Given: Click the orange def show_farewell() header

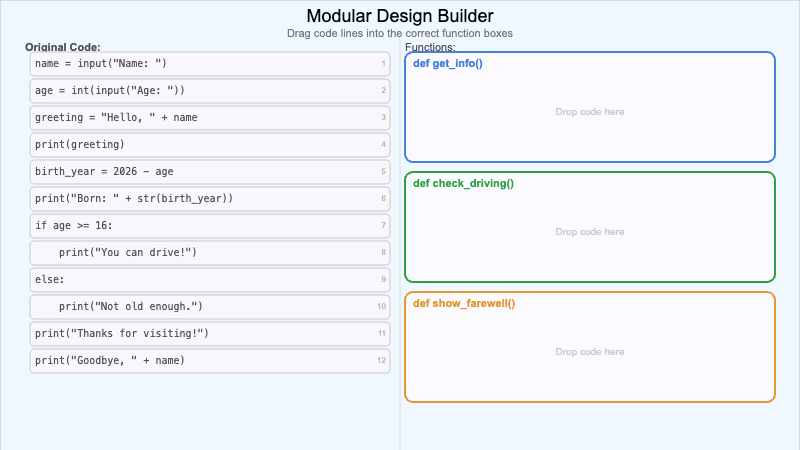Looking at the screenshot, I should 463,304.
